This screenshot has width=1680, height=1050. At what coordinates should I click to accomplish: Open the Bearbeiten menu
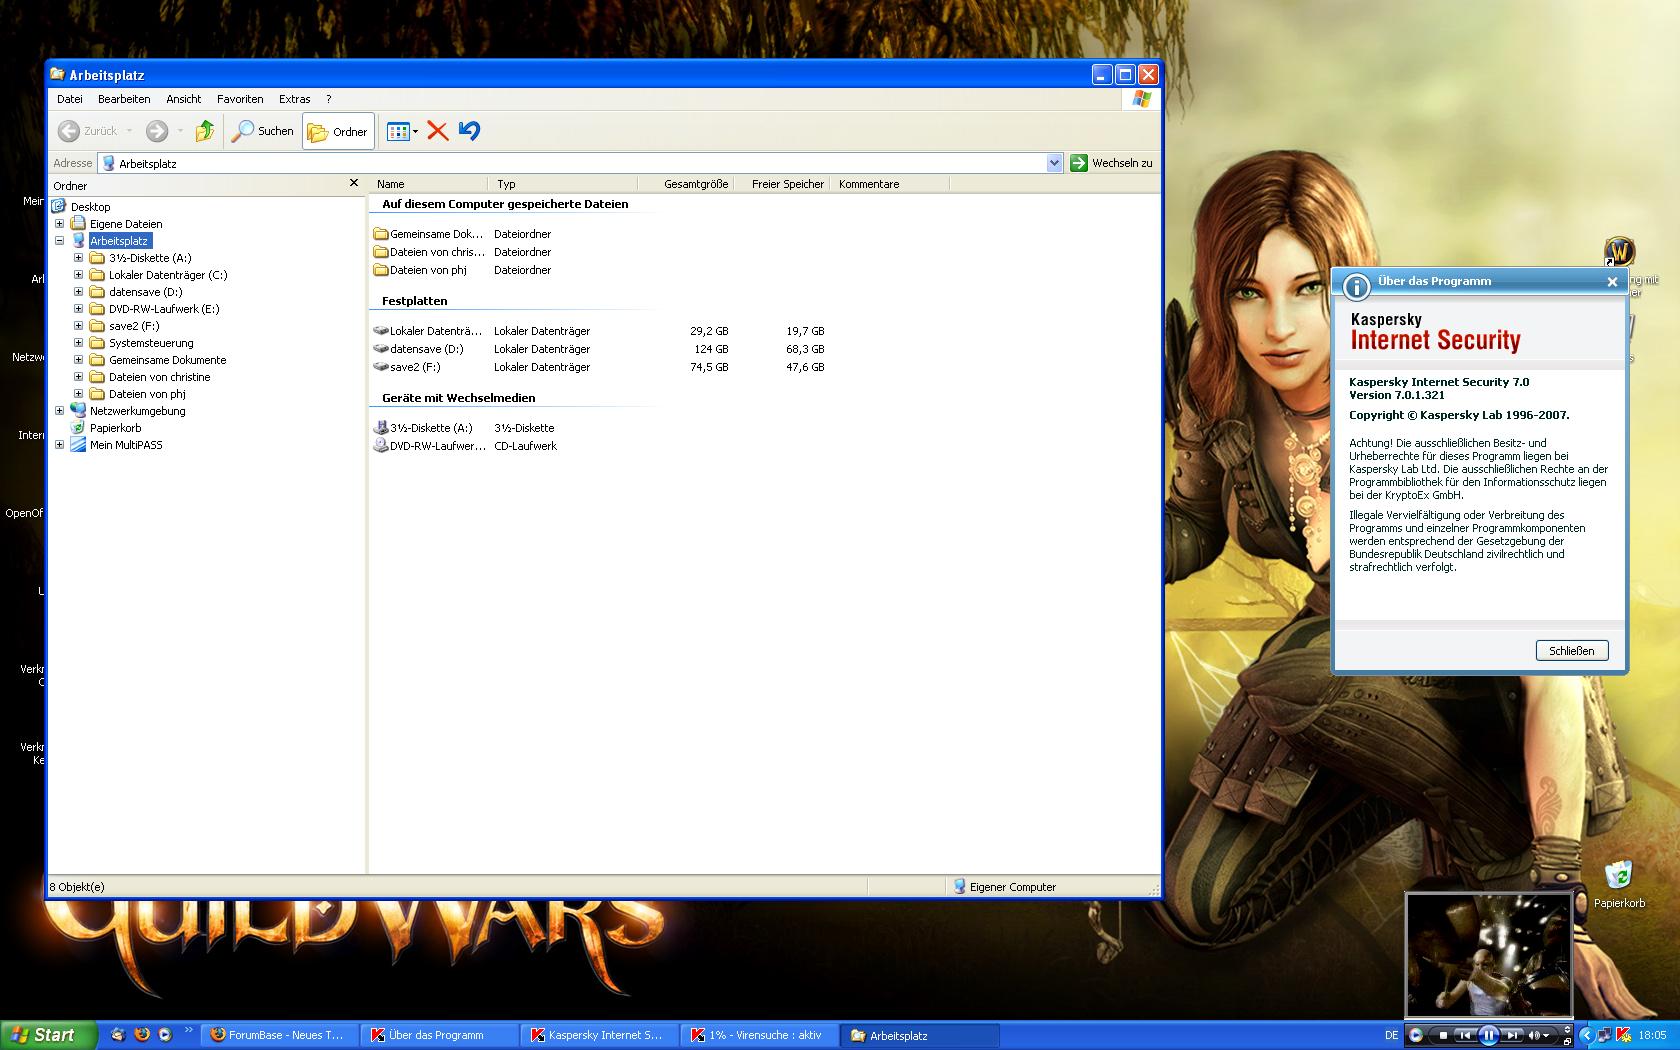coord(124,99)
